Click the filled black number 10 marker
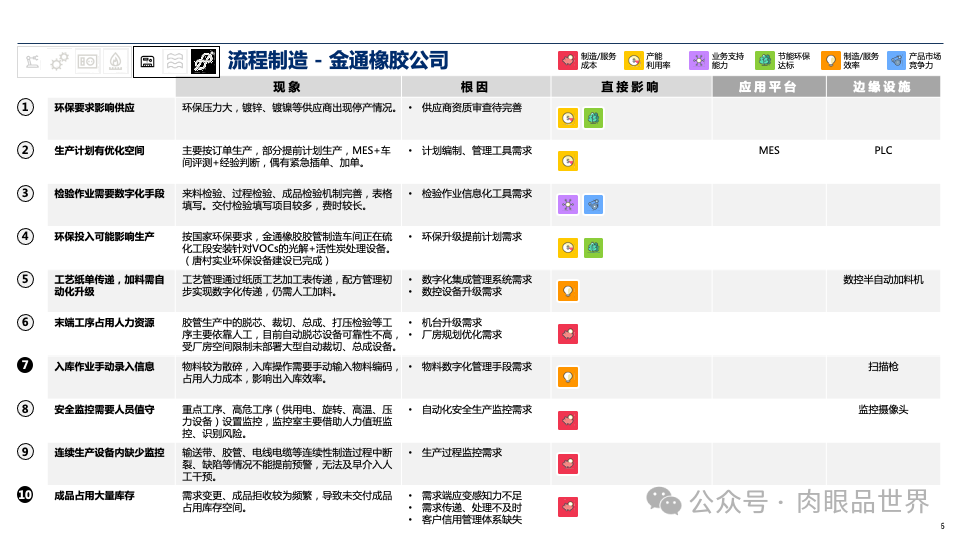 click(x=25, y=495)
